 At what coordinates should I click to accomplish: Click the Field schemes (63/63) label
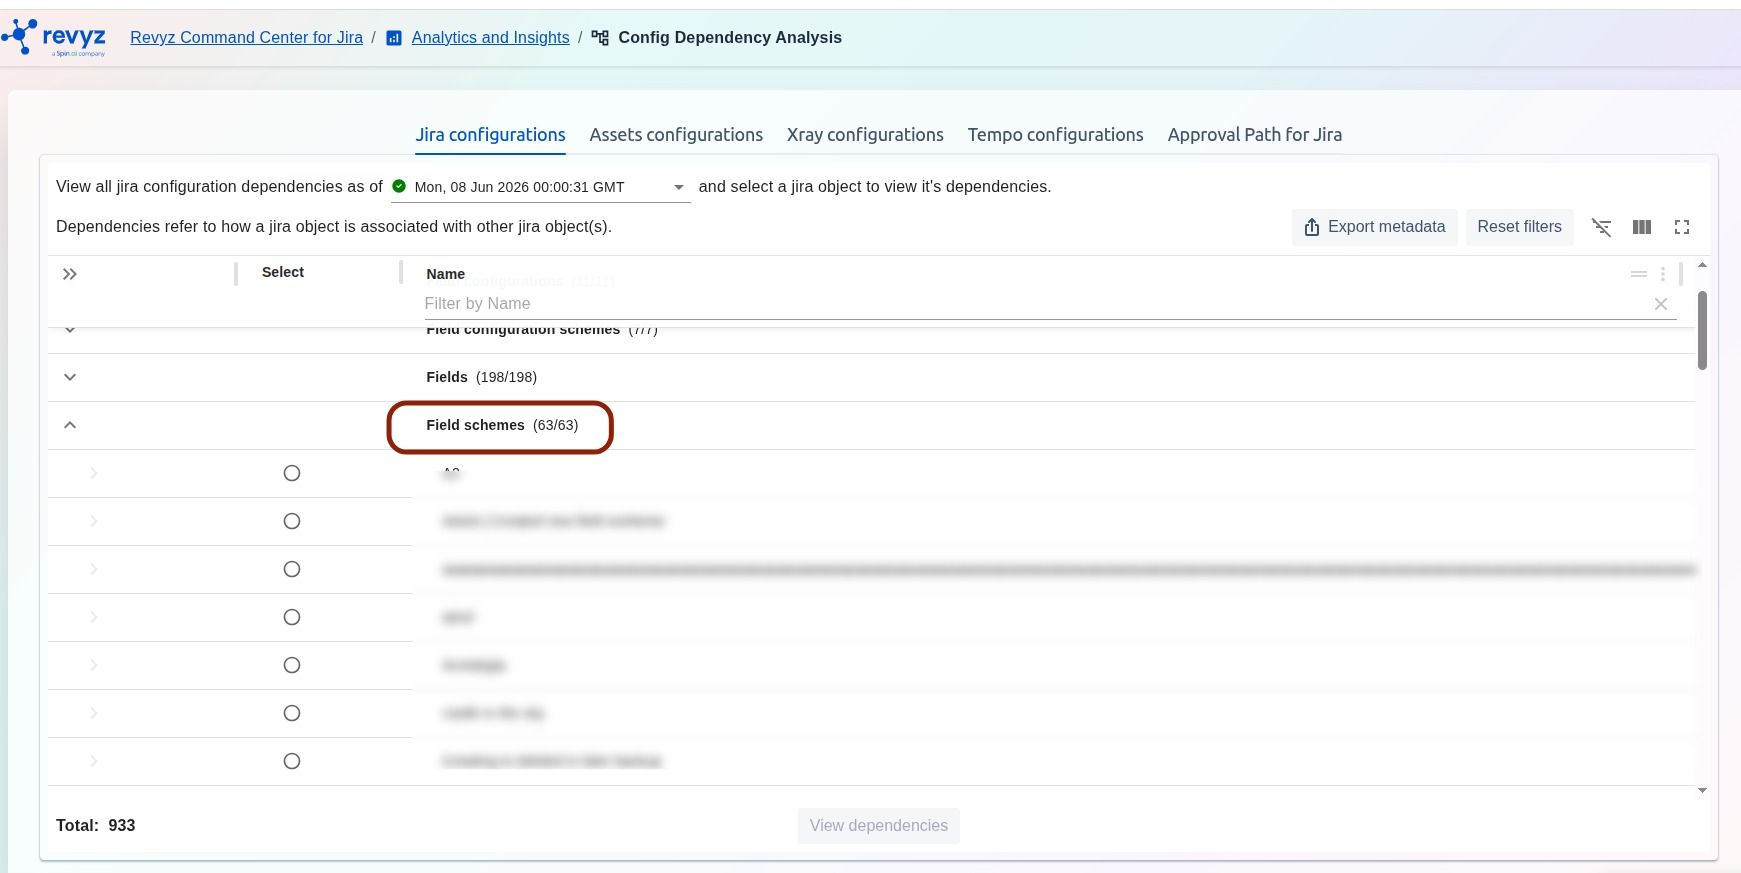502,425
